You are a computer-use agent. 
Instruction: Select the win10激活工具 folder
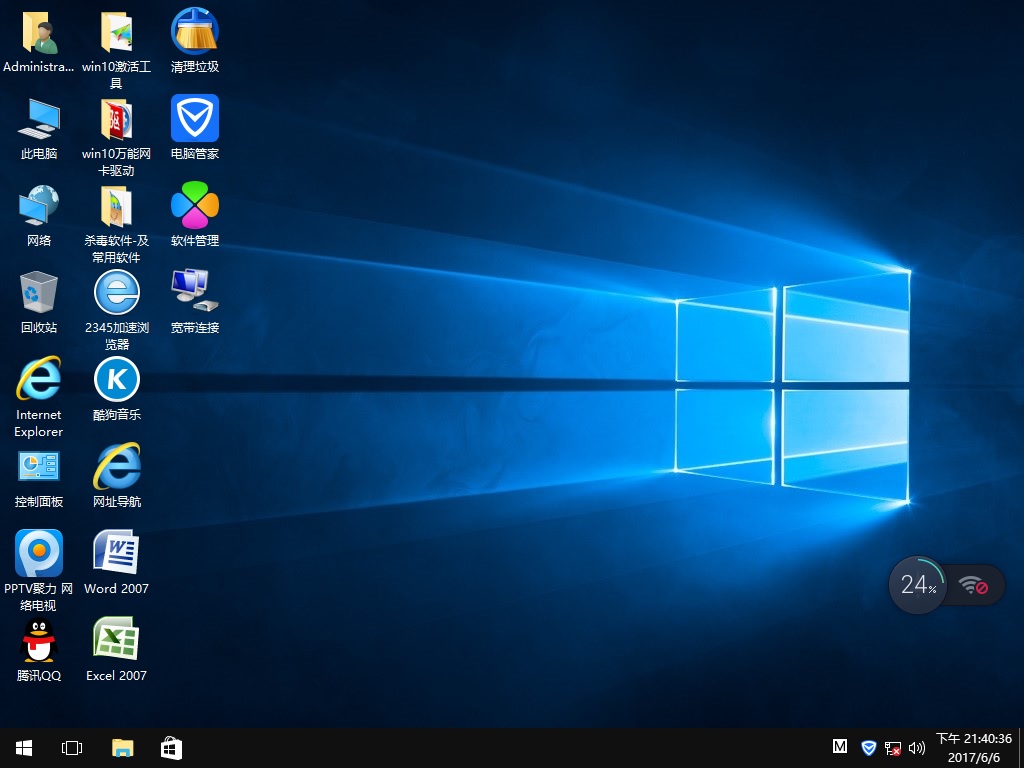point(117,32)
